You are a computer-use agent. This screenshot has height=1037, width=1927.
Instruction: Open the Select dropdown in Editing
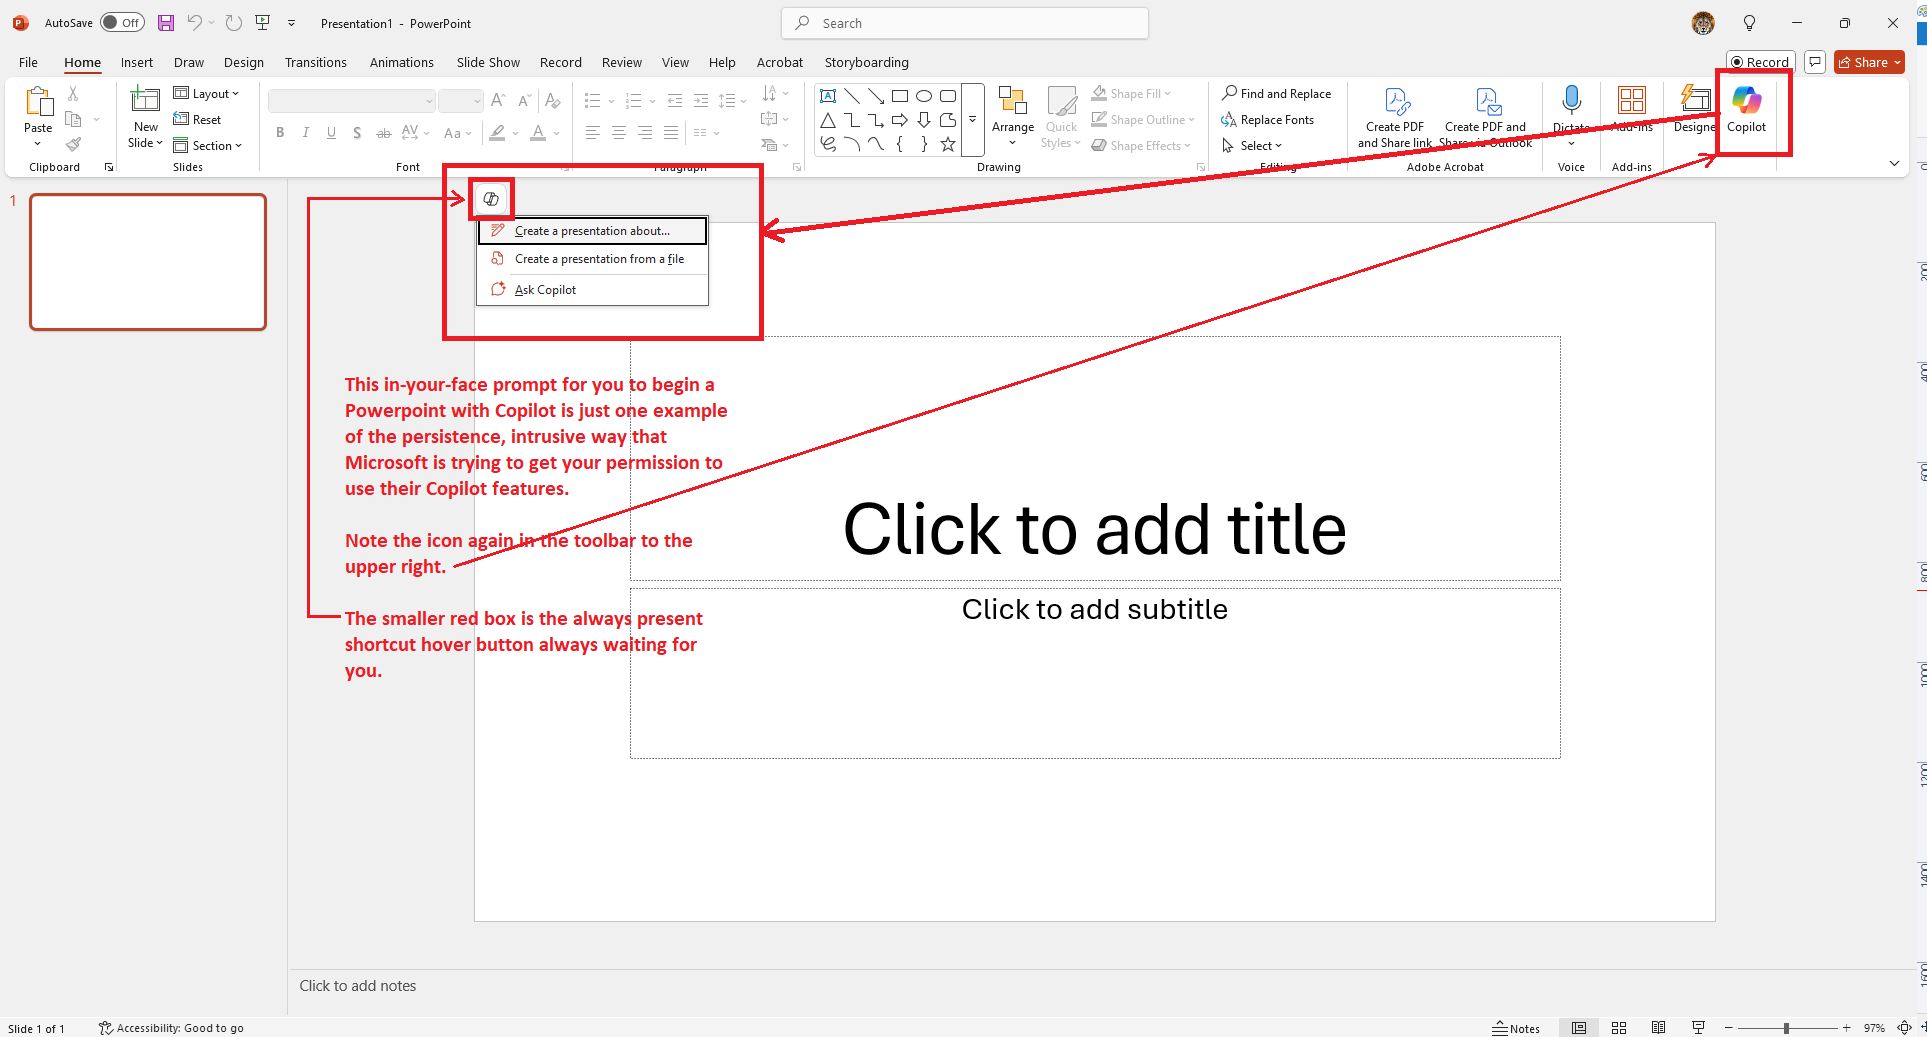[x=1252, y=145]
